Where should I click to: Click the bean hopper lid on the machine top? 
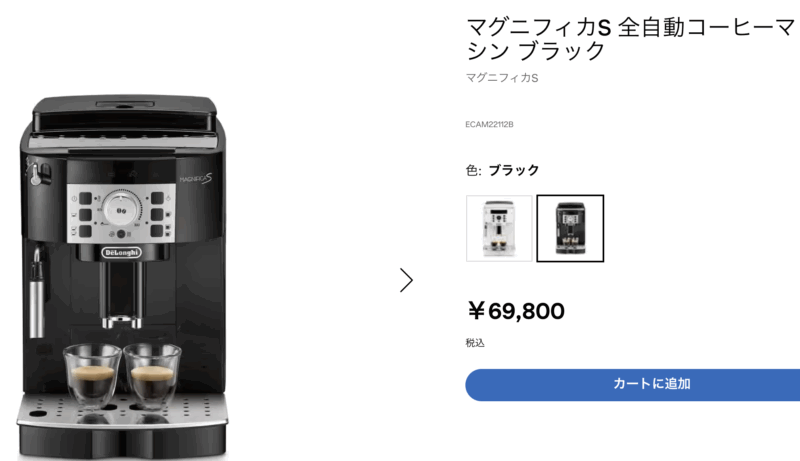[x=125, y=113]
